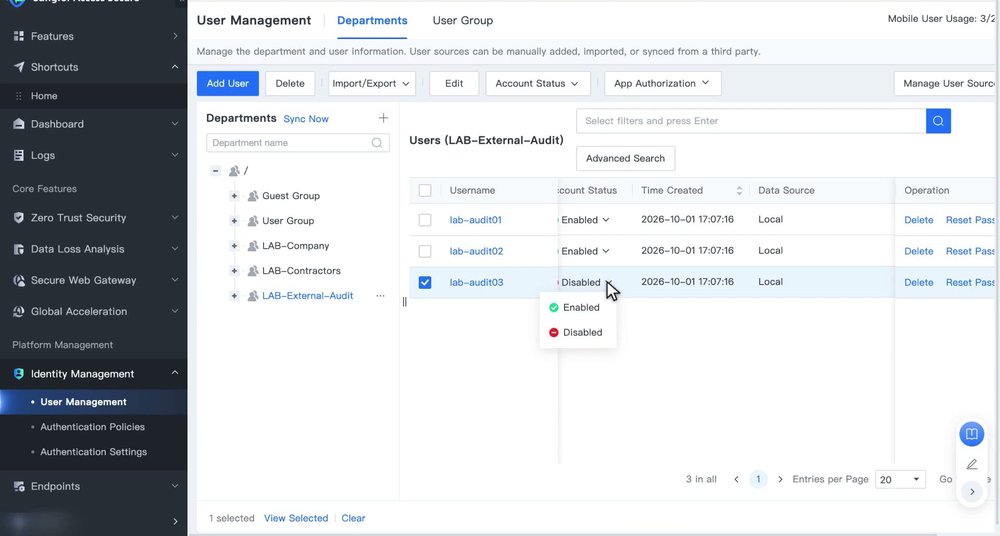Click the Global Acceleration icon
The width and height of the screenshot is (1000, 536).
click(18, 311)
